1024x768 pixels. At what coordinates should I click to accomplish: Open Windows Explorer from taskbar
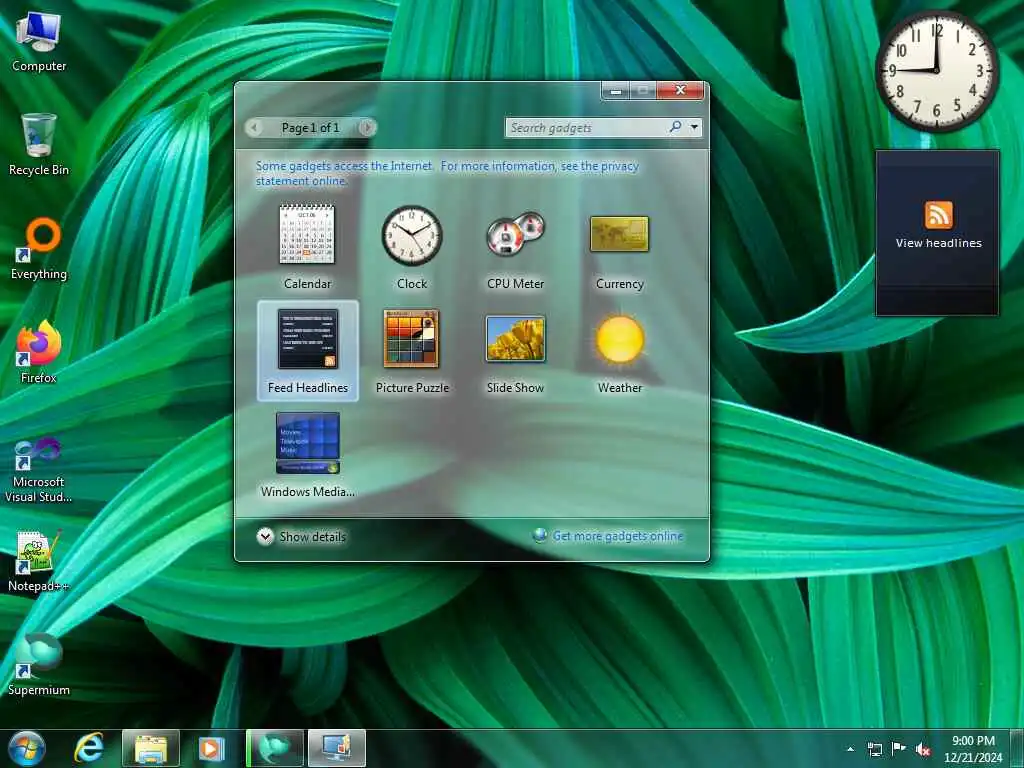pos(150,748)
